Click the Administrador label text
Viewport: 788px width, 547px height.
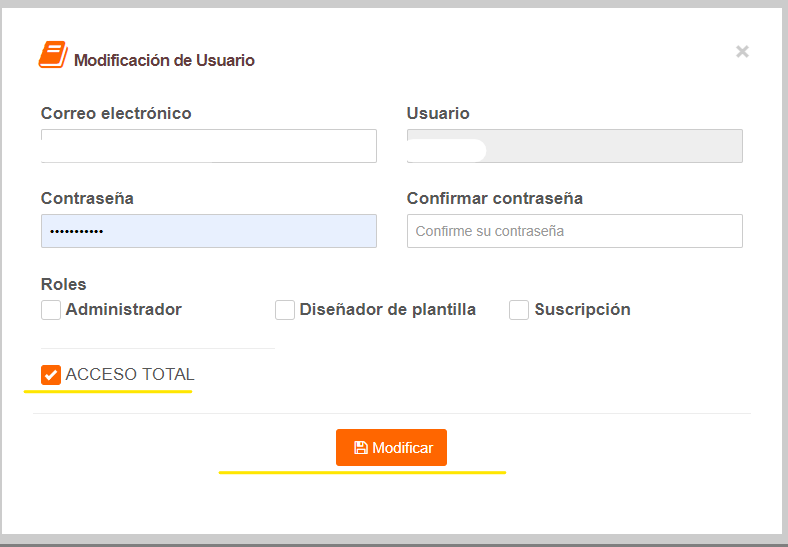click(x=124, y=309)
